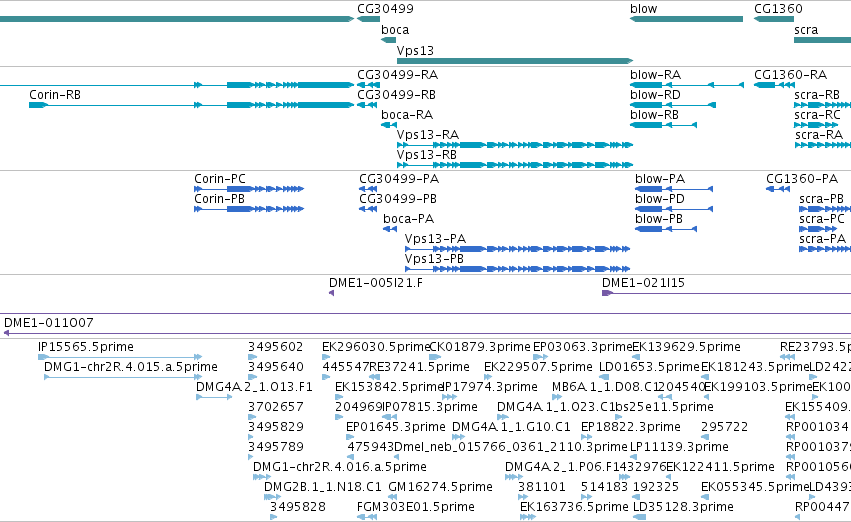Select the Vps13-PB protein label
851x522 pixels.
click(x=434, y=259)
